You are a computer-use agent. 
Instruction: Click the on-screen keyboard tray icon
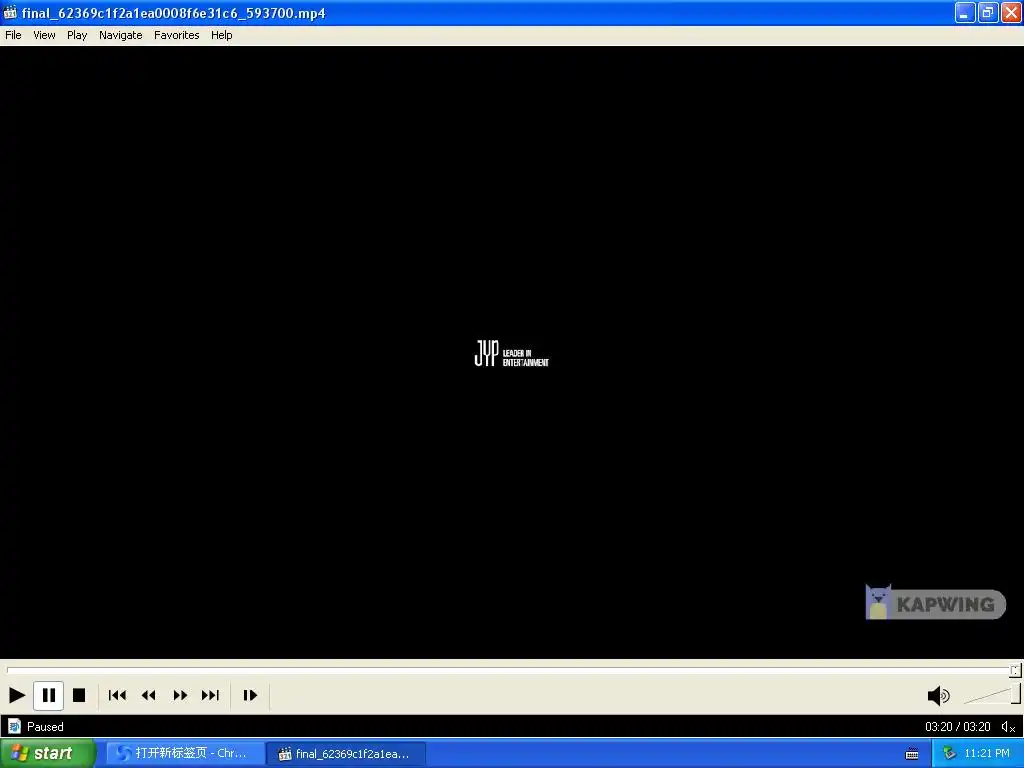(x=912, y=754)
